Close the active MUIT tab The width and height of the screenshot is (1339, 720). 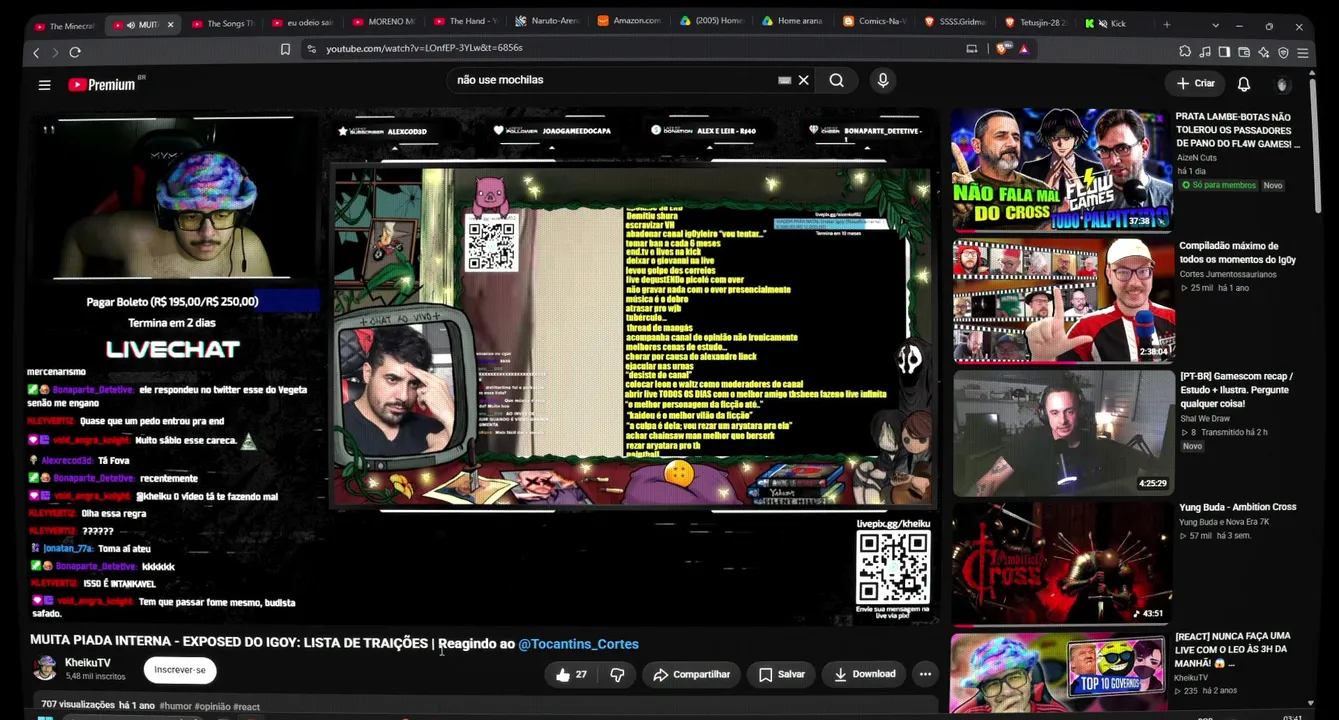tap(170, 24)
